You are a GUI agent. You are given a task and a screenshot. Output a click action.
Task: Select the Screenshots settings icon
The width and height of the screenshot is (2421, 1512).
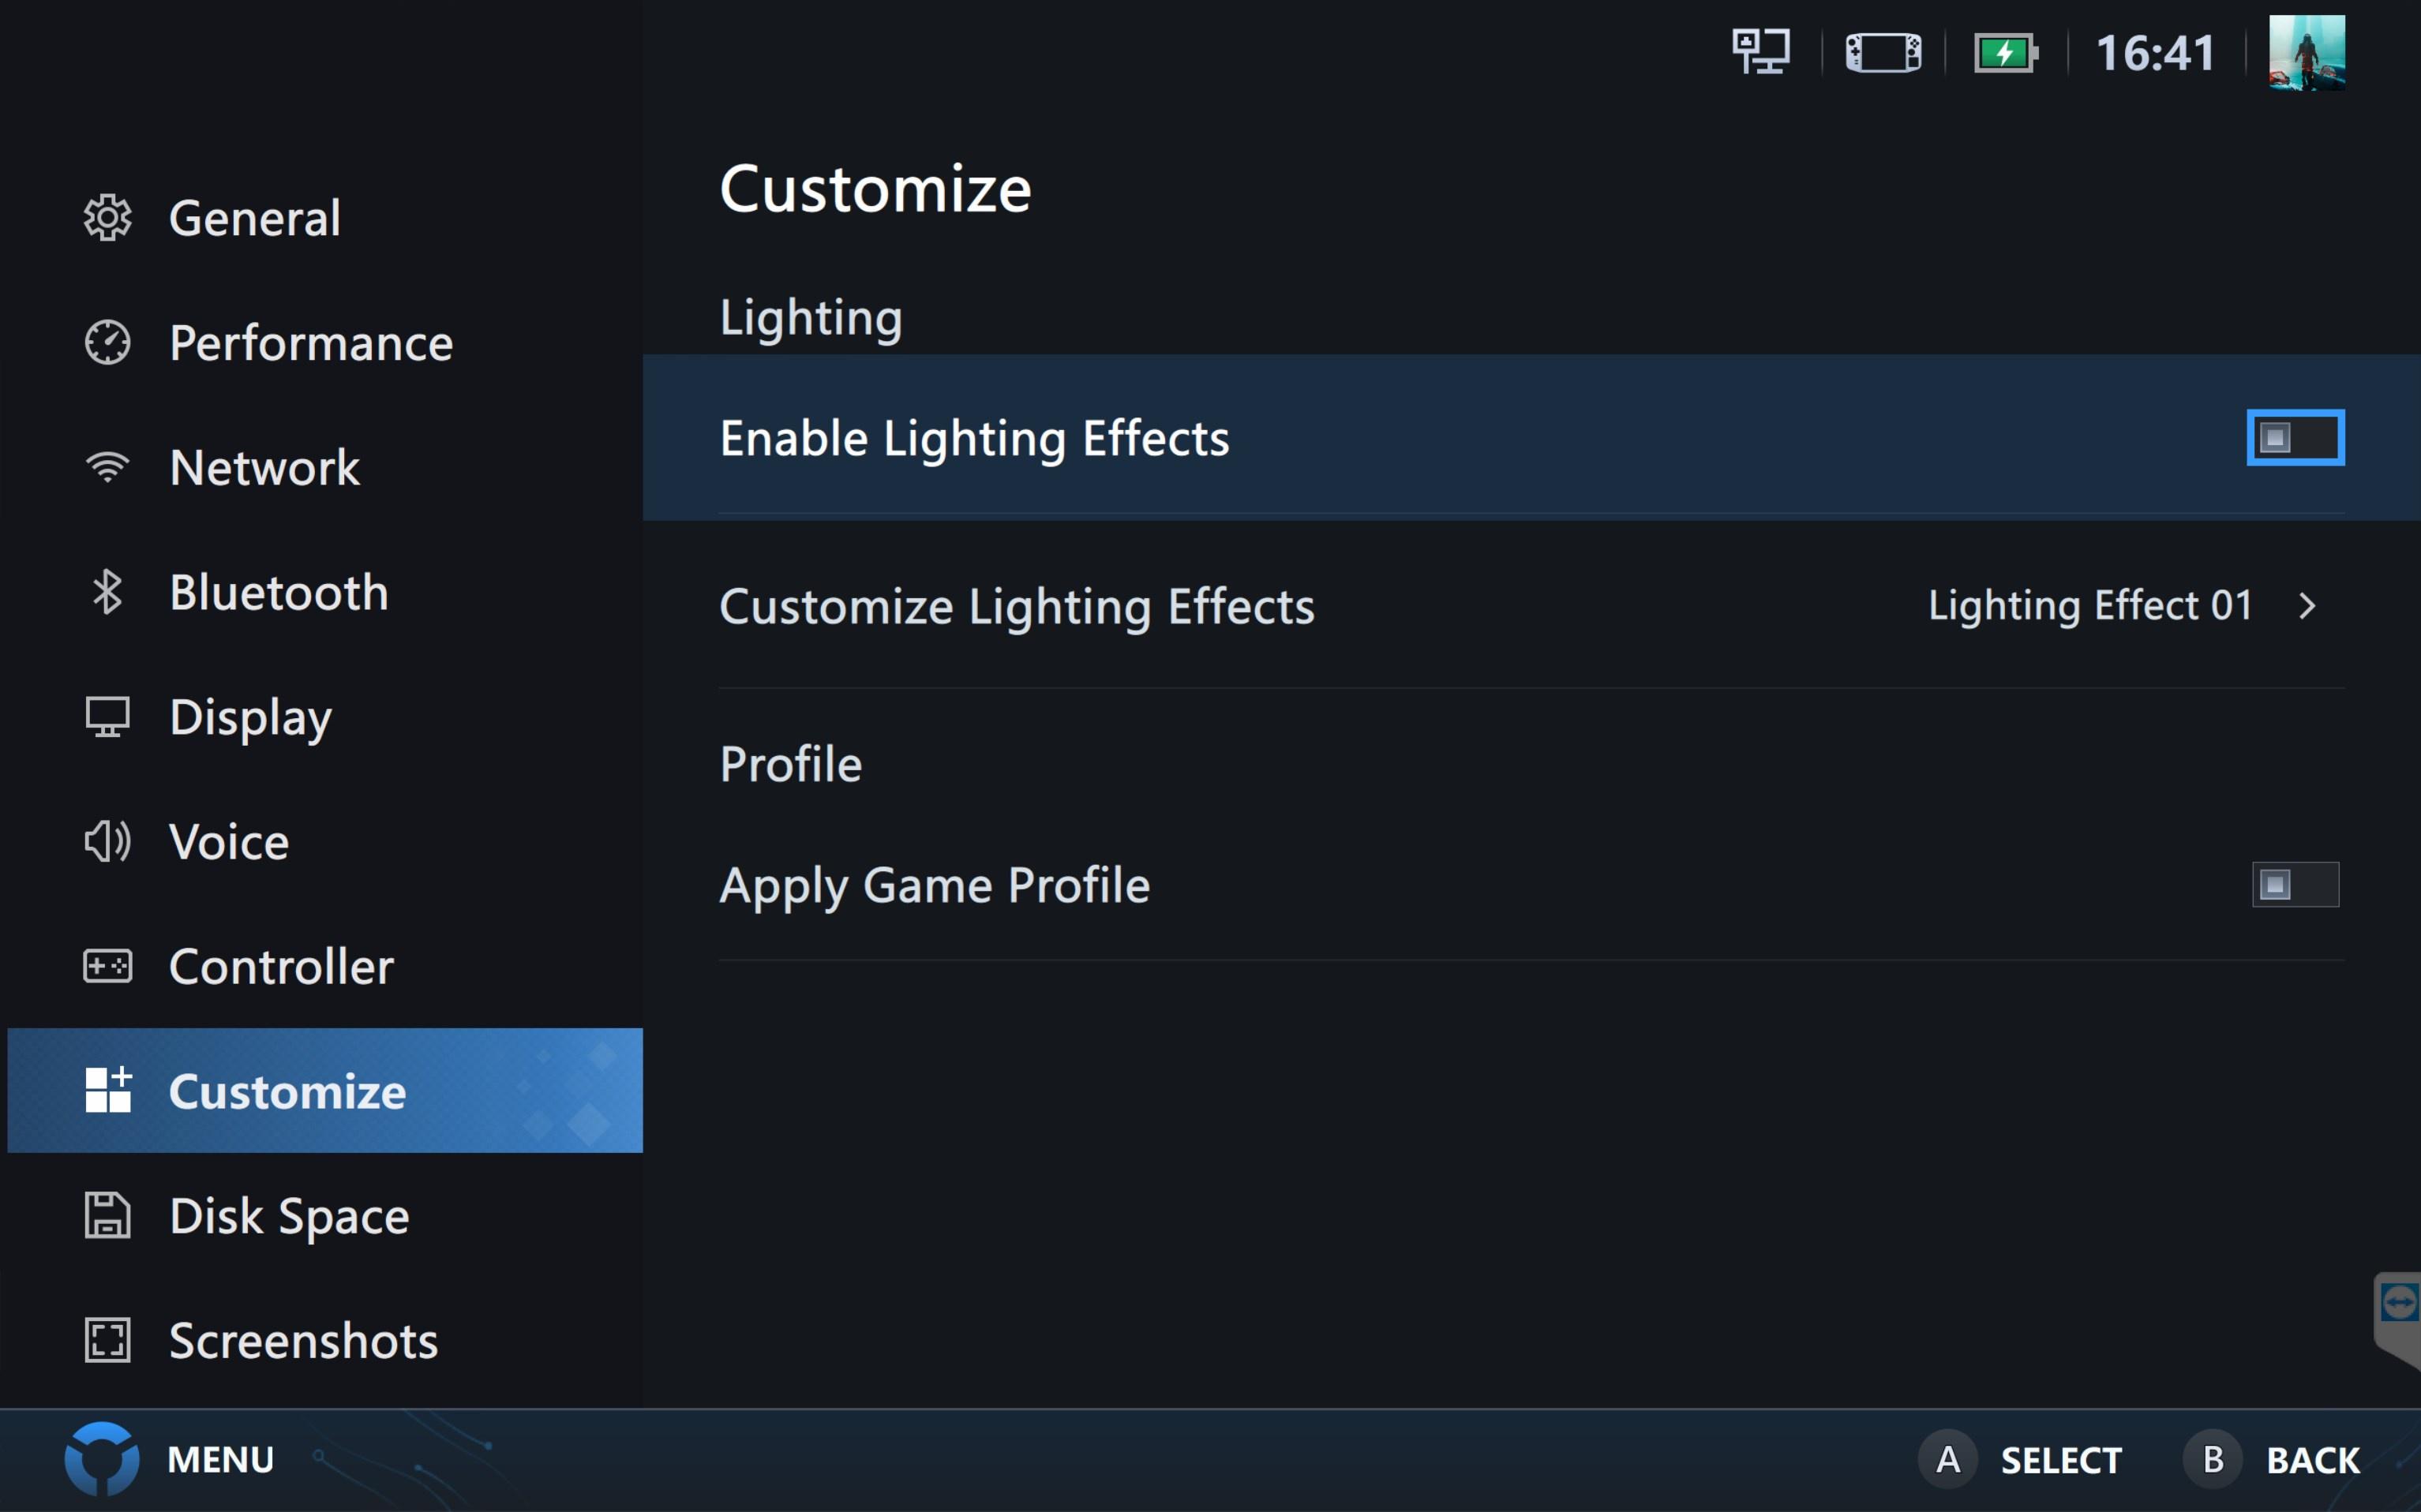click(108, 1339)
